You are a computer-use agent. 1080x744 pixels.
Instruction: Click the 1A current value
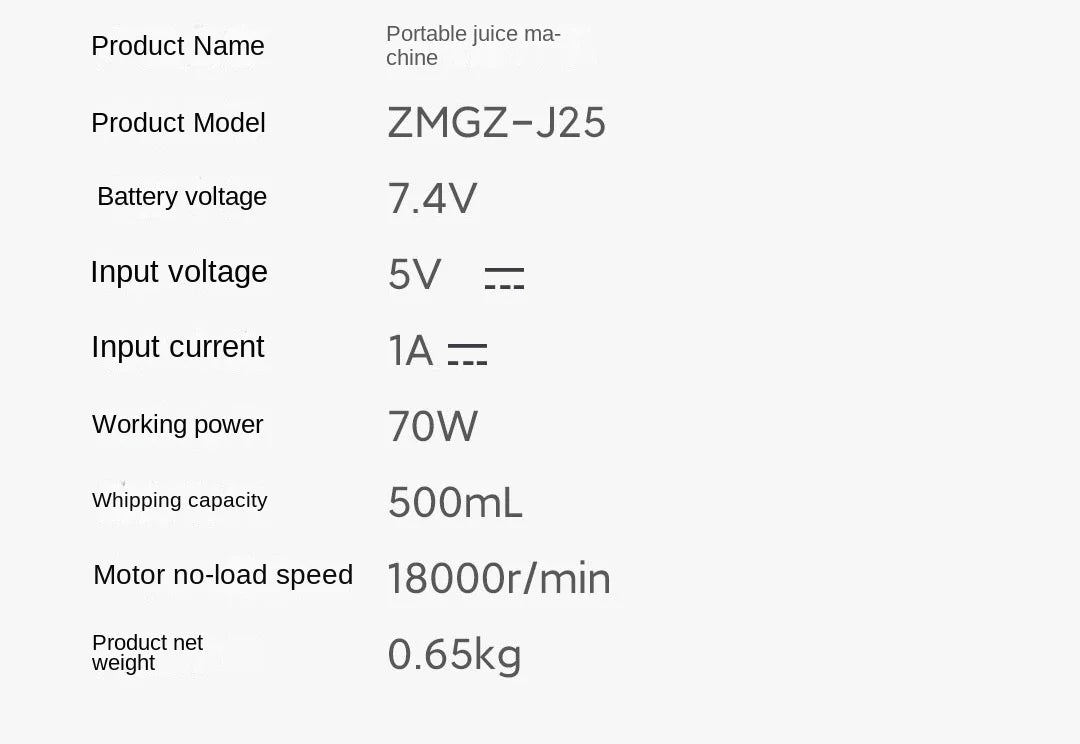pyautogui.click(x=410, y=350)
